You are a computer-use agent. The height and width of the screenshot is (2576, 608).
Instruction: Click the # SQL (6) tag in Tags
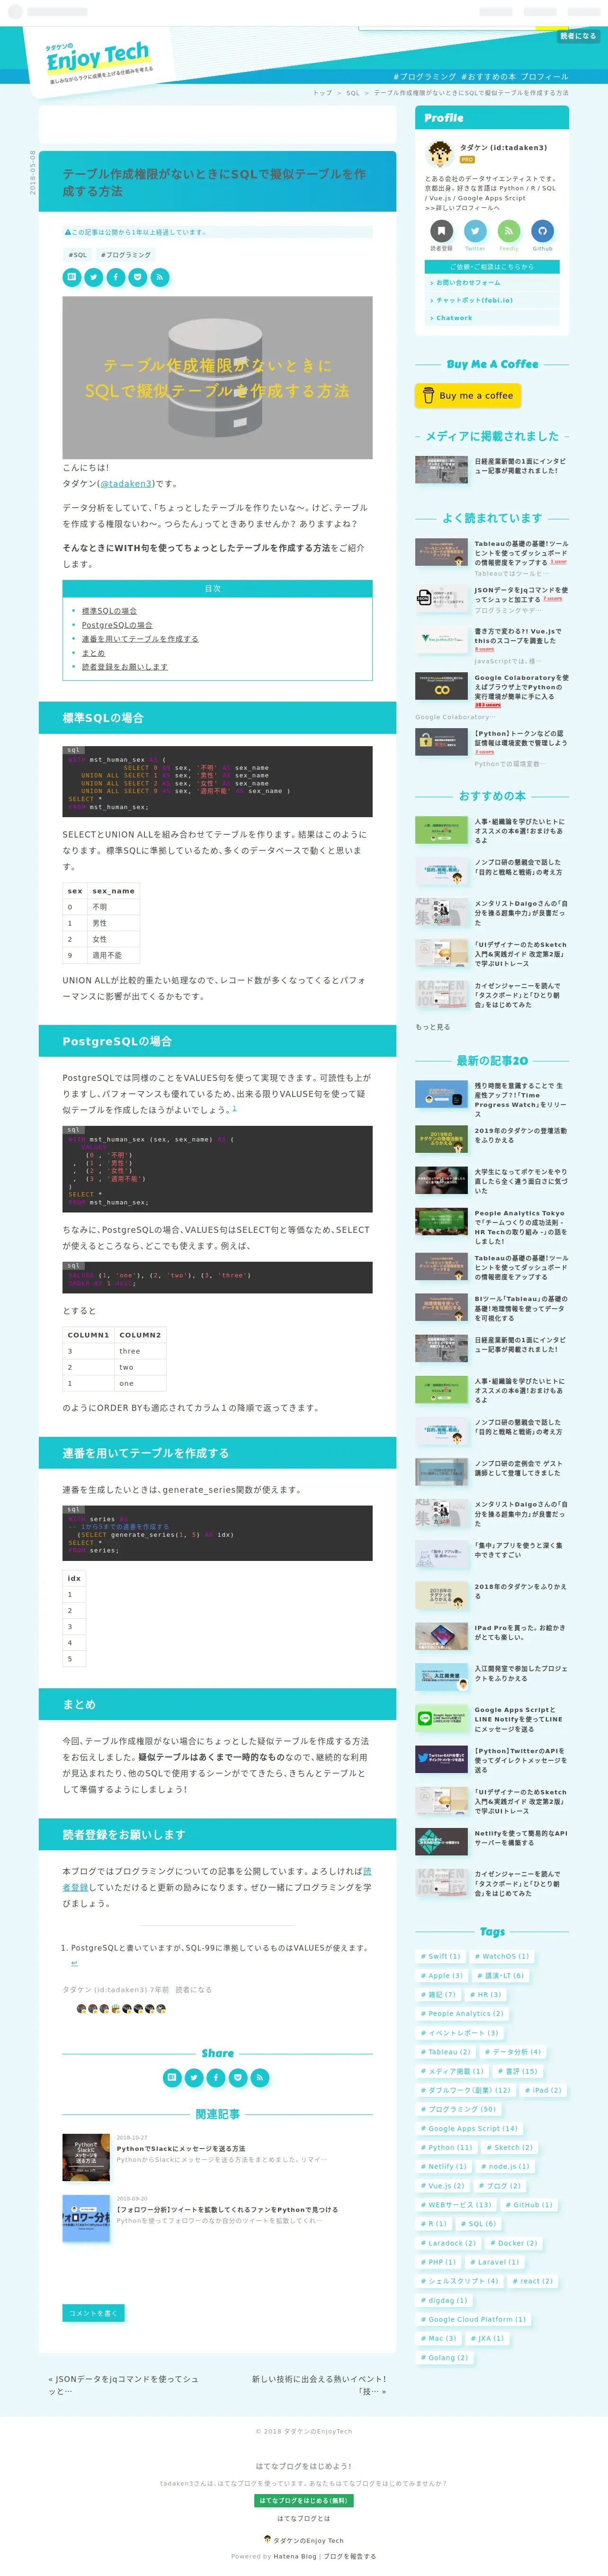480,2224
